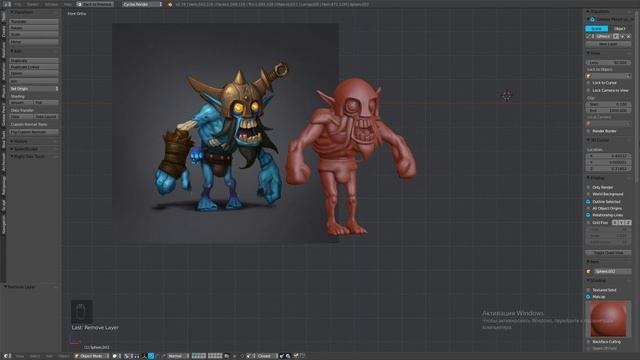Open the 3D view editor type icon in the bottom header
Viewport: 640px width, 360px height.
click(7, 356)
